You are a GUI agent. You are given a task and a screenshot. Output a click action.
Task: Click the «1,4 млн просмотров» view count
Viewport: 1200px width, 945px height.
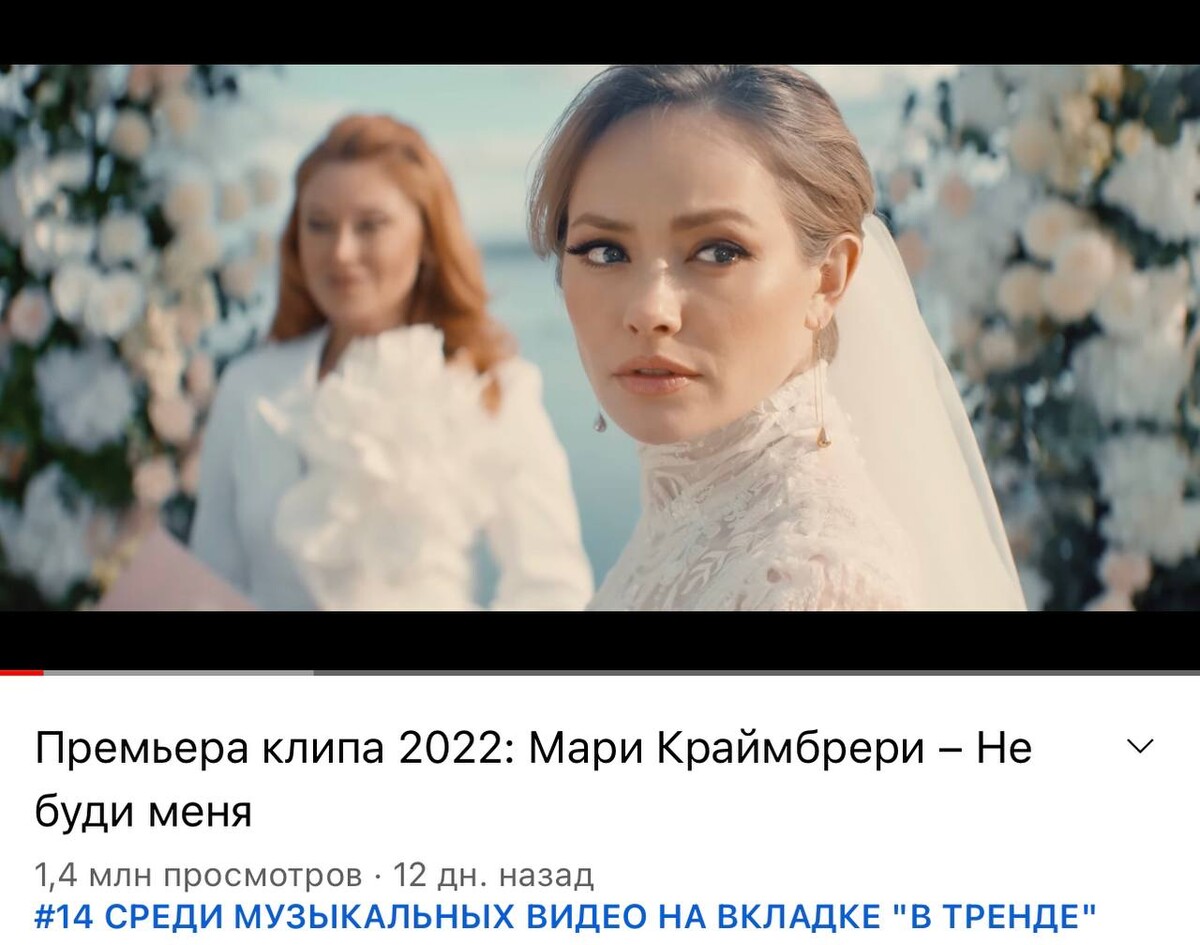tap(199, 876)
